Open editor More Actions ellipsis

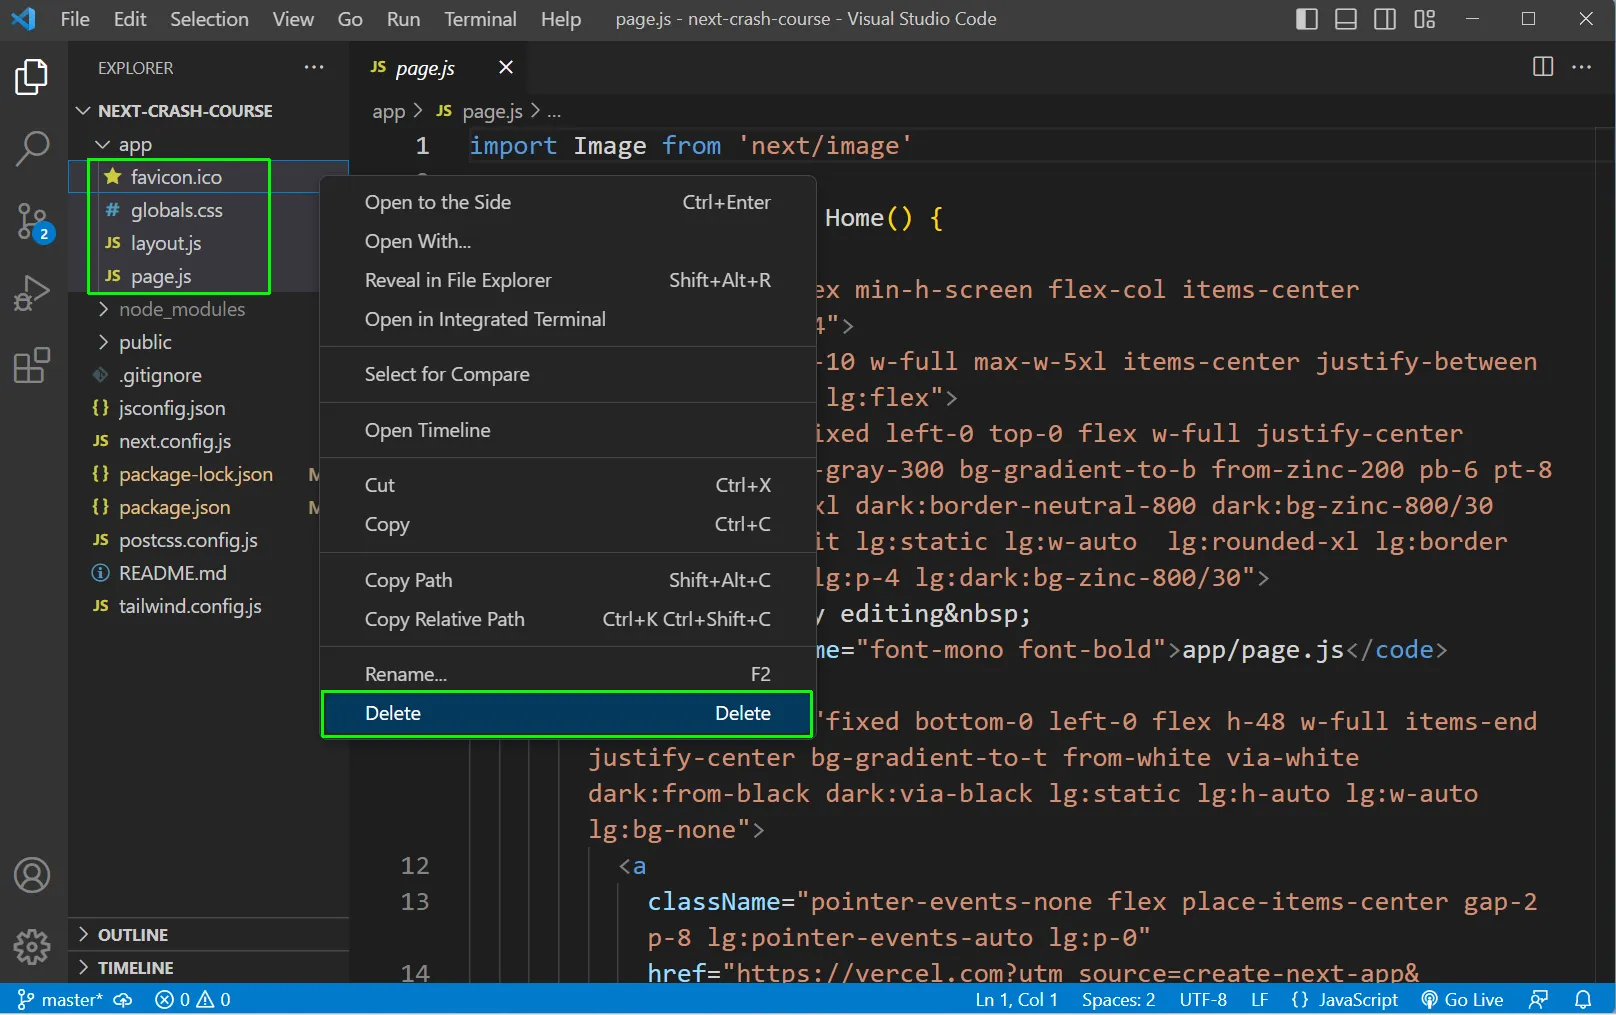click(1582, 67)
